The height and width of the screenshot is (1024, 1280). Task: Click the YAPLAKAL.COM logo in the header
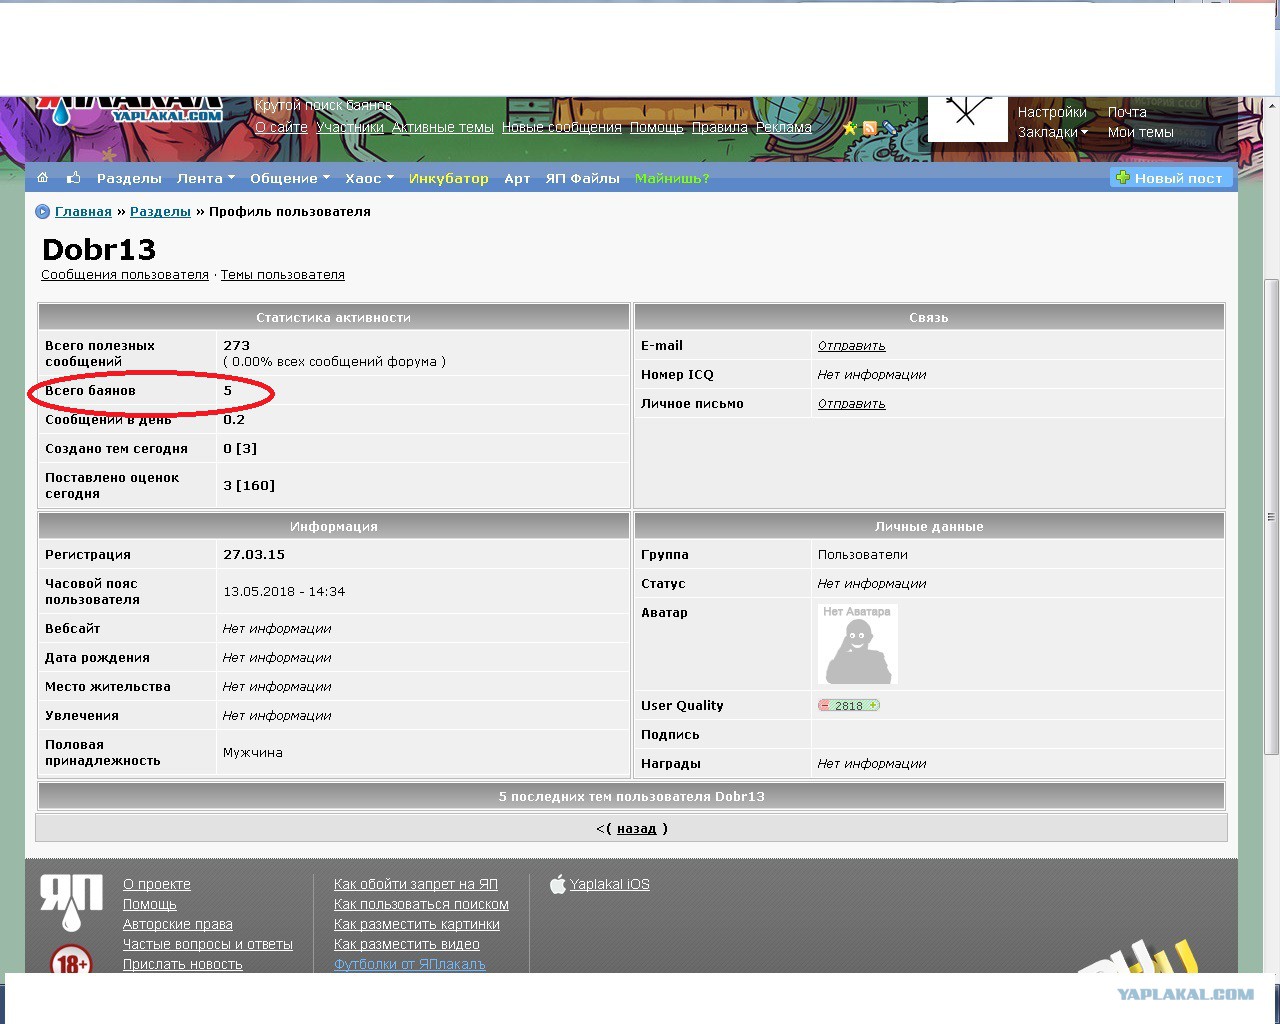(130, 110)
